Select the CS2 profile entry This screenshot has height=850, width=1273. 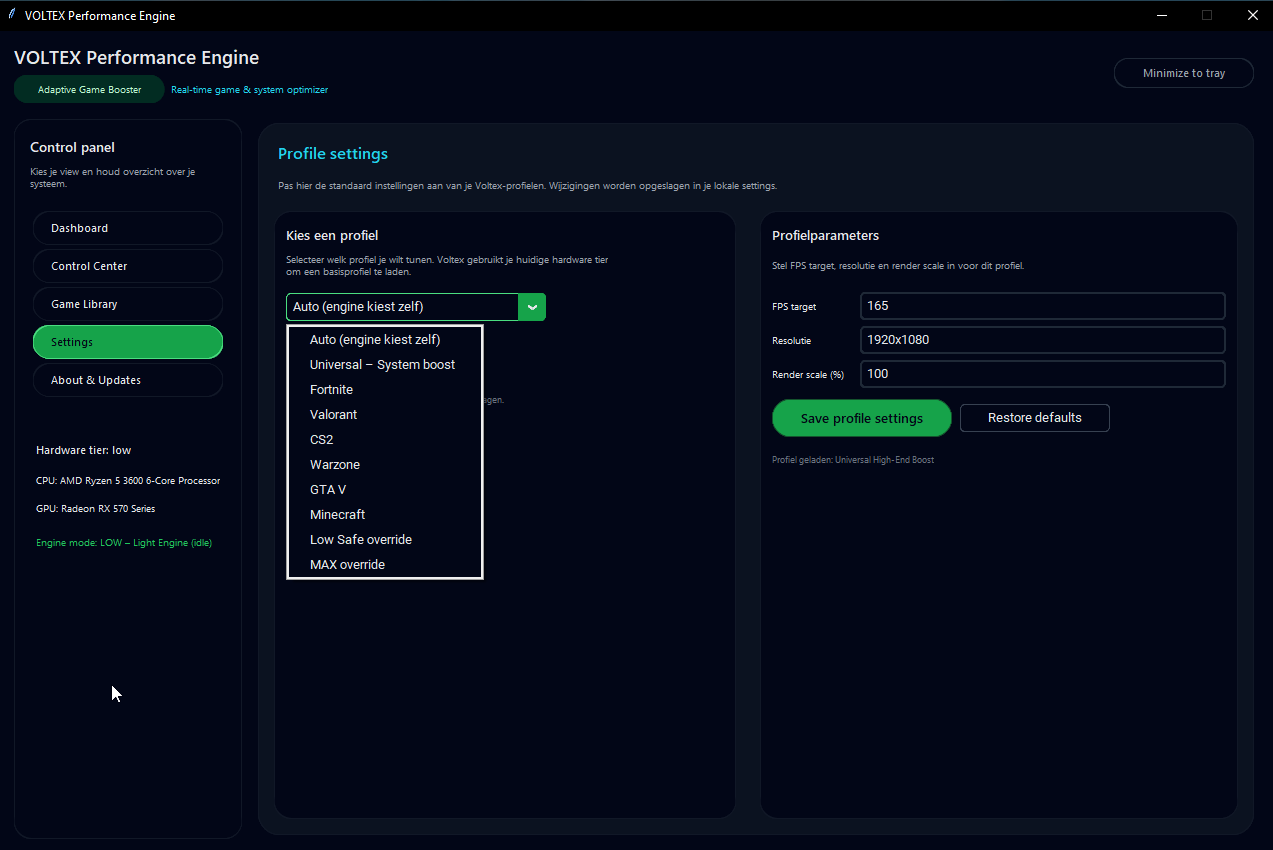pyautogui.click(x=322, y=440)
